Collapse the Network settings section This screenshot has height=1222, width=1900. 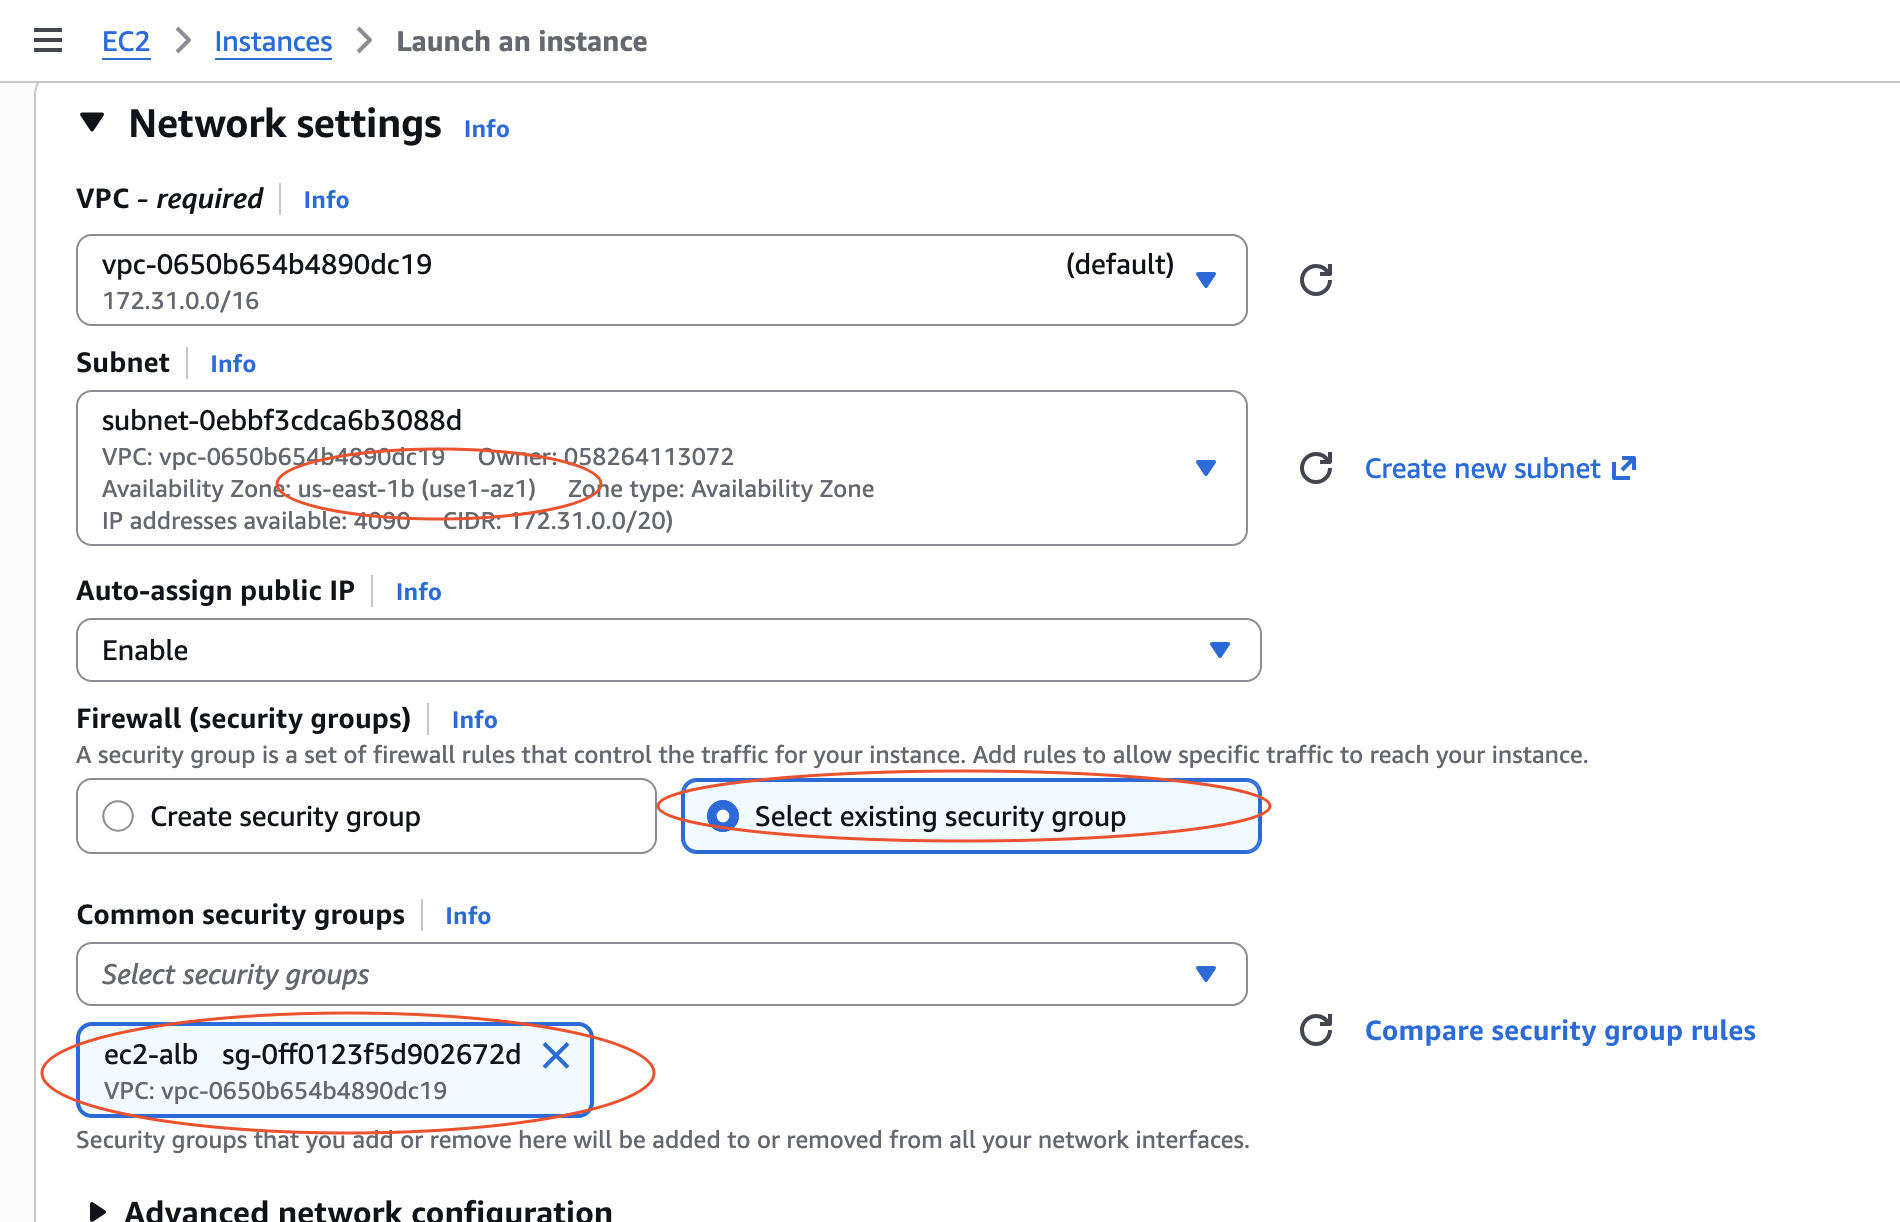[92, 123]
